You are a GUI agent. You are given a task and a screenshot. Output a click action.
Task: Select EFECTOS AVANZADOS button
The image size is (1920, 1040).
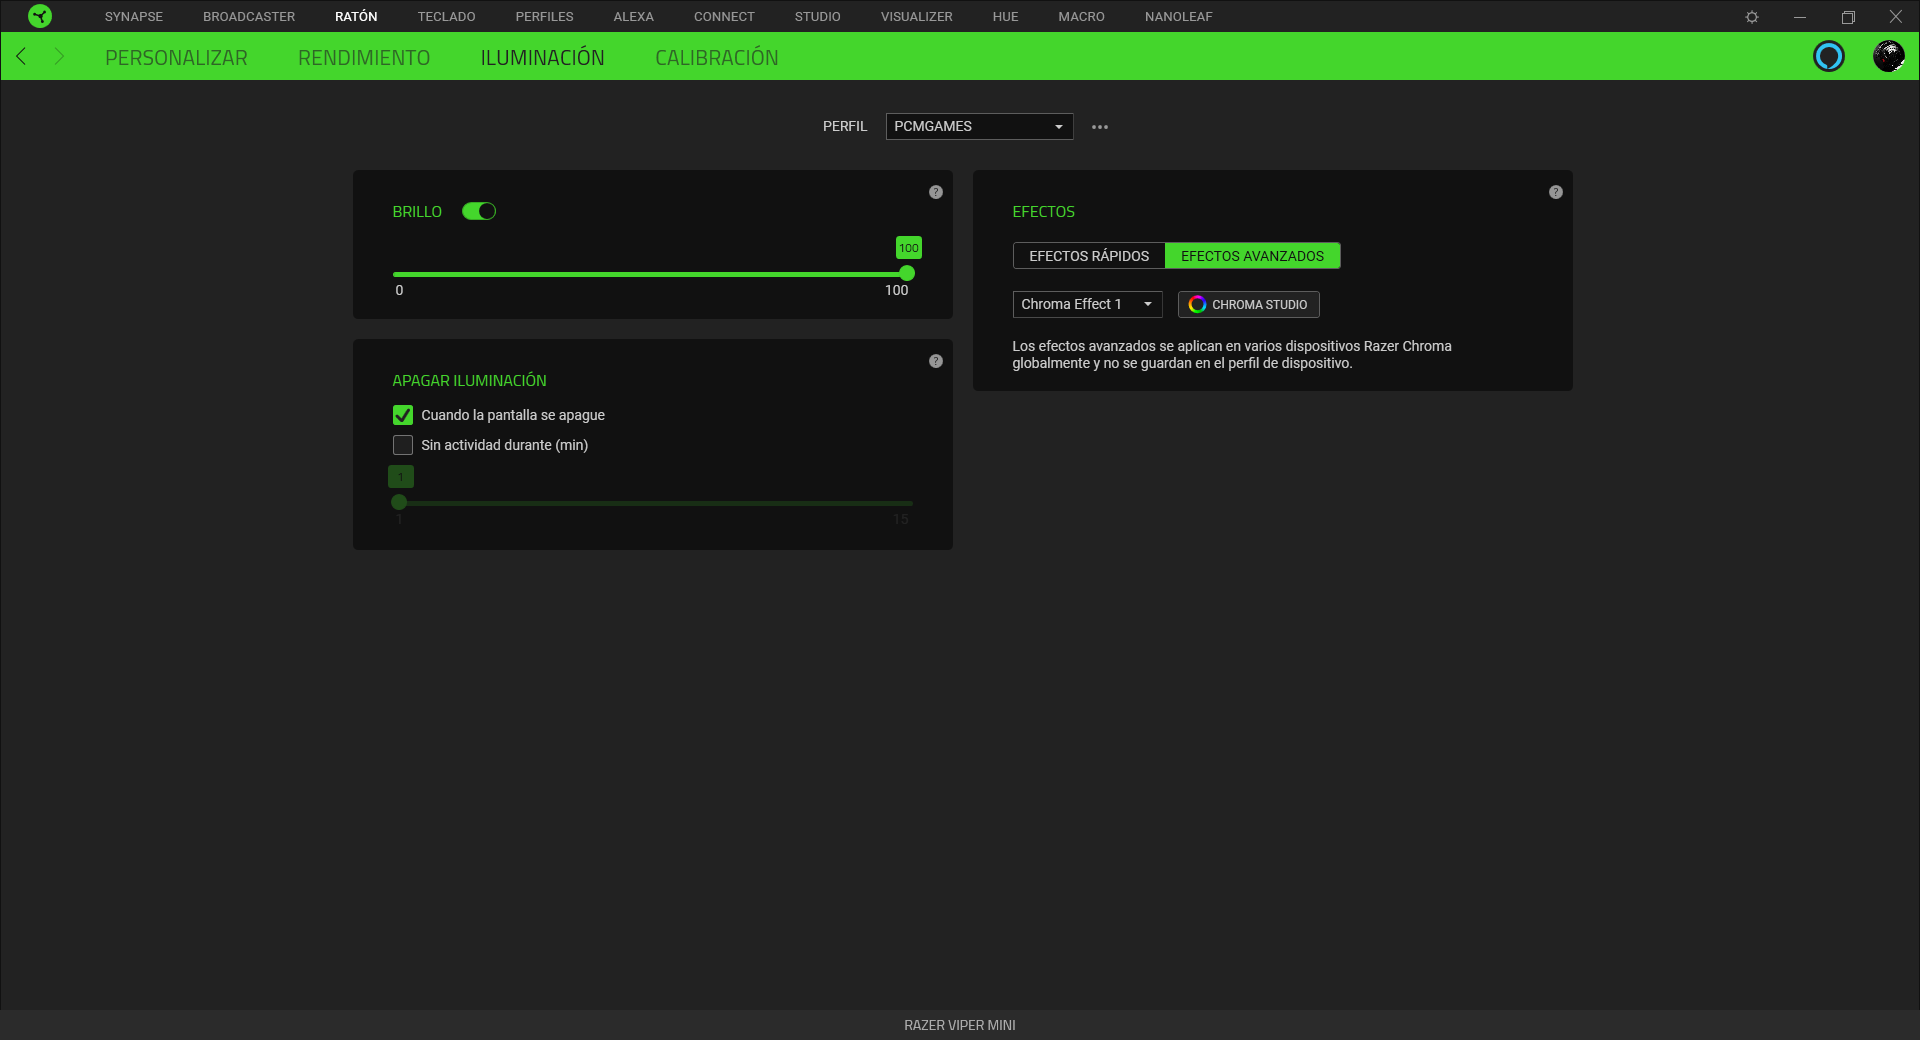click(x=1252, y=256)
